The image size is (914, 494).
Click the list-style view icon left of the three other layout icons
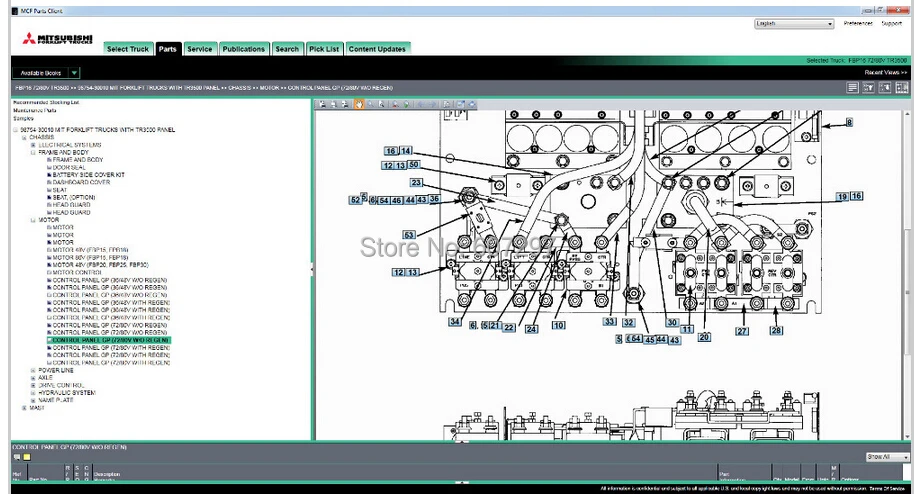click(852, 87)
